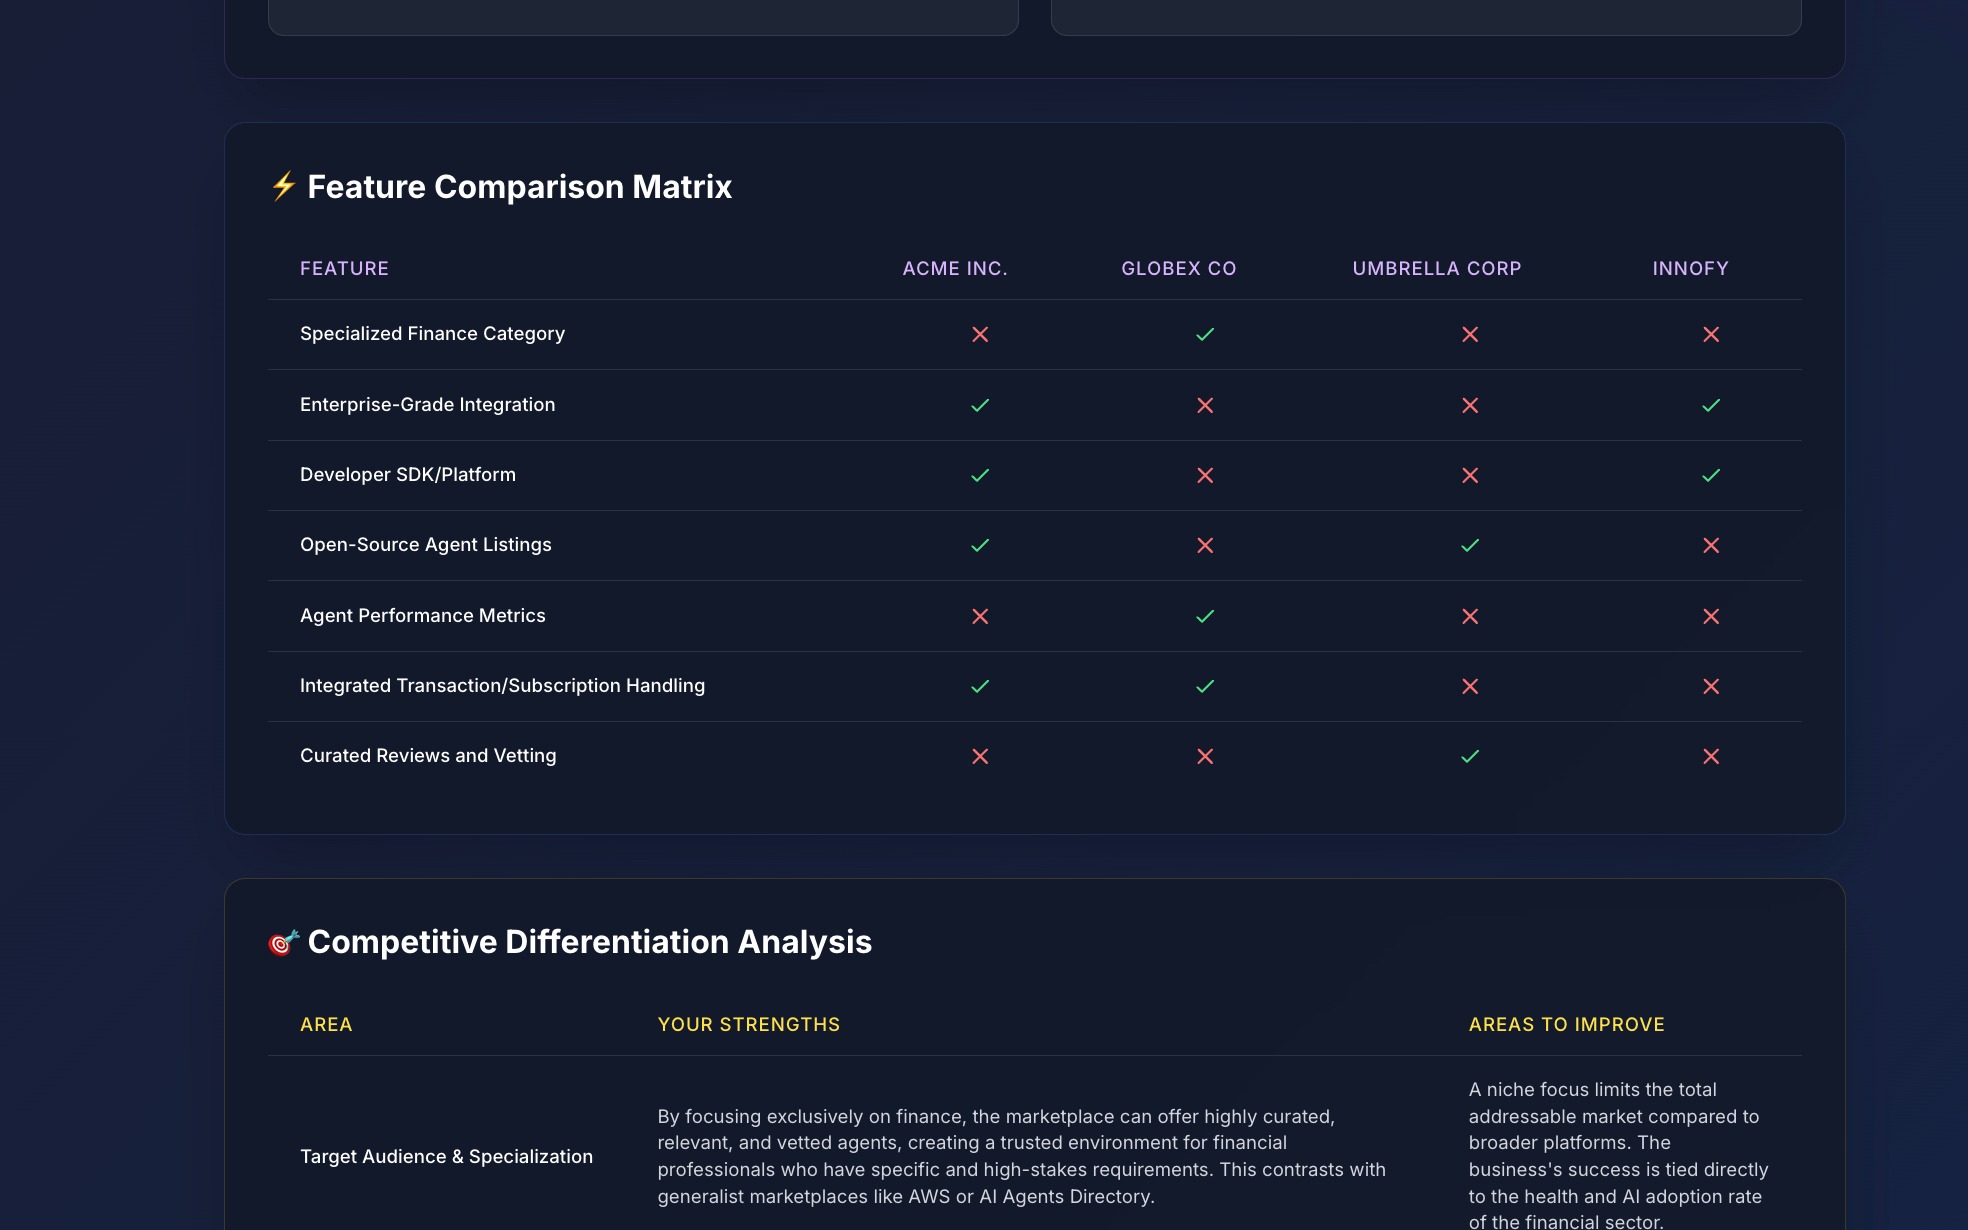The image size is (1968, 1230).
Task: Select the YOUR STRENGTHS column header
Action: [x=748, y=1024]
